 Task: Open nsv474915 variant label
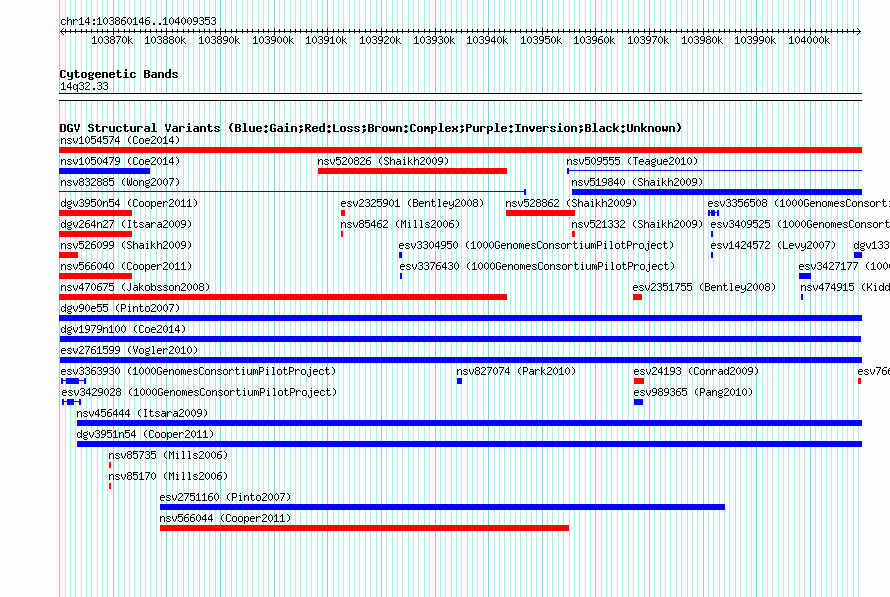click(845, 287)
